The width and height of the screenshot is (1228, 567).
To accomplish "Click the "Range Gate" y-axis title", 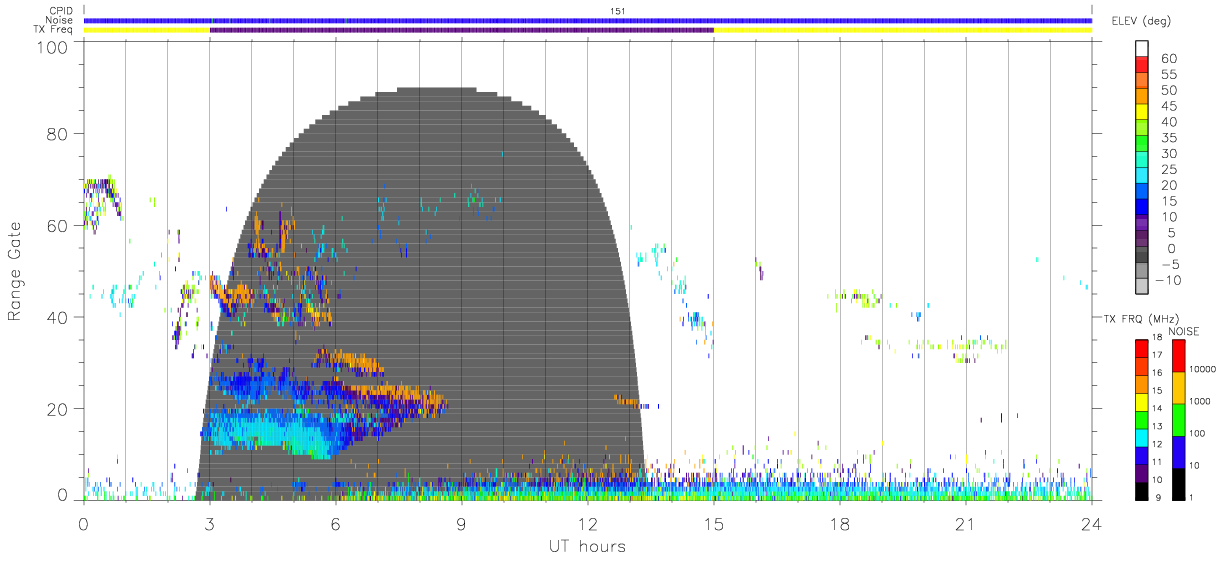I will click(x=16, y=271).
